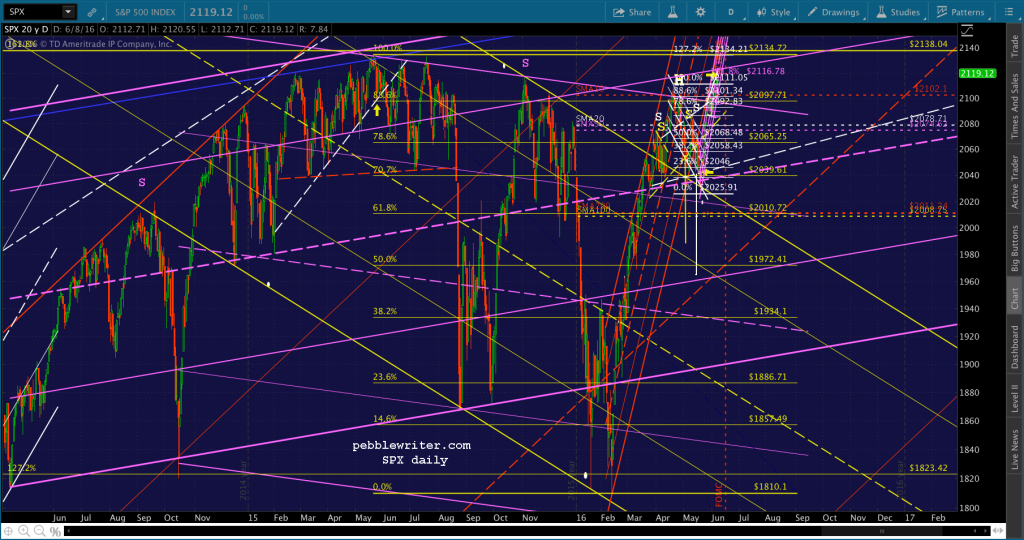The width and height of the screenshot is (1024, 540).
Task: Click the FOMC vertical marker label
Action: coord(719,495)
